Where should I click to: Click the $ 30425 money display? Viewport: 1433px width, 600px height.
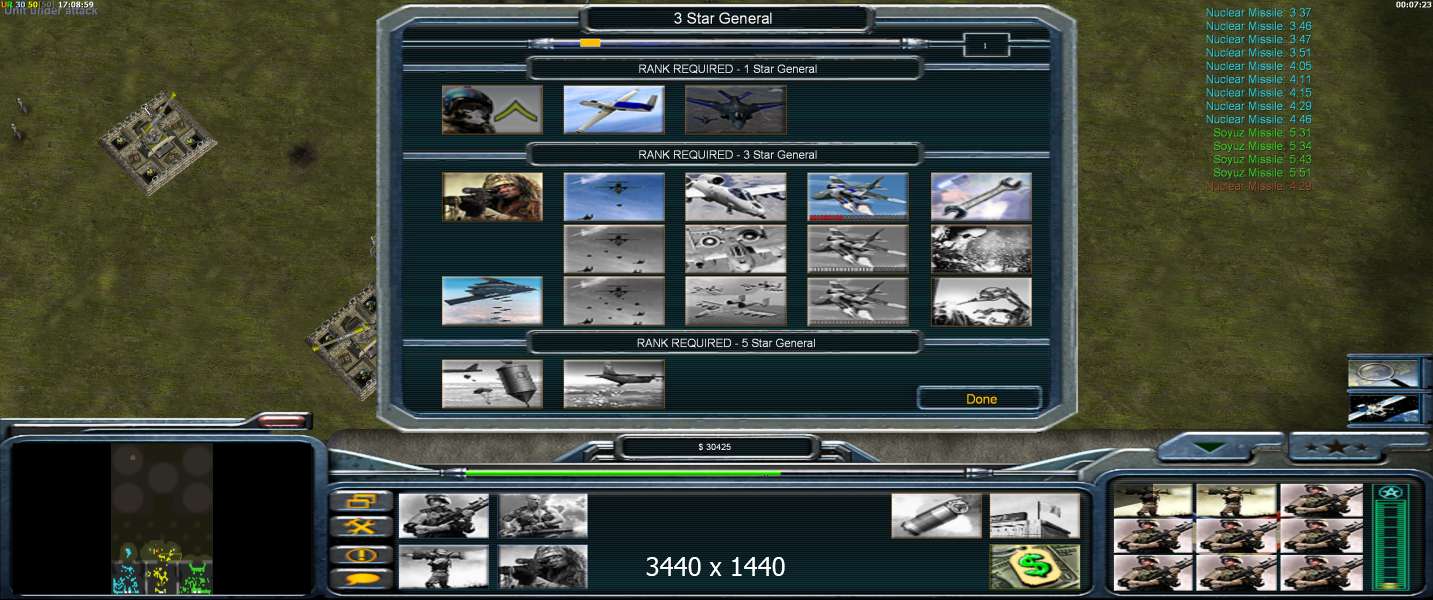pos(713,447)
